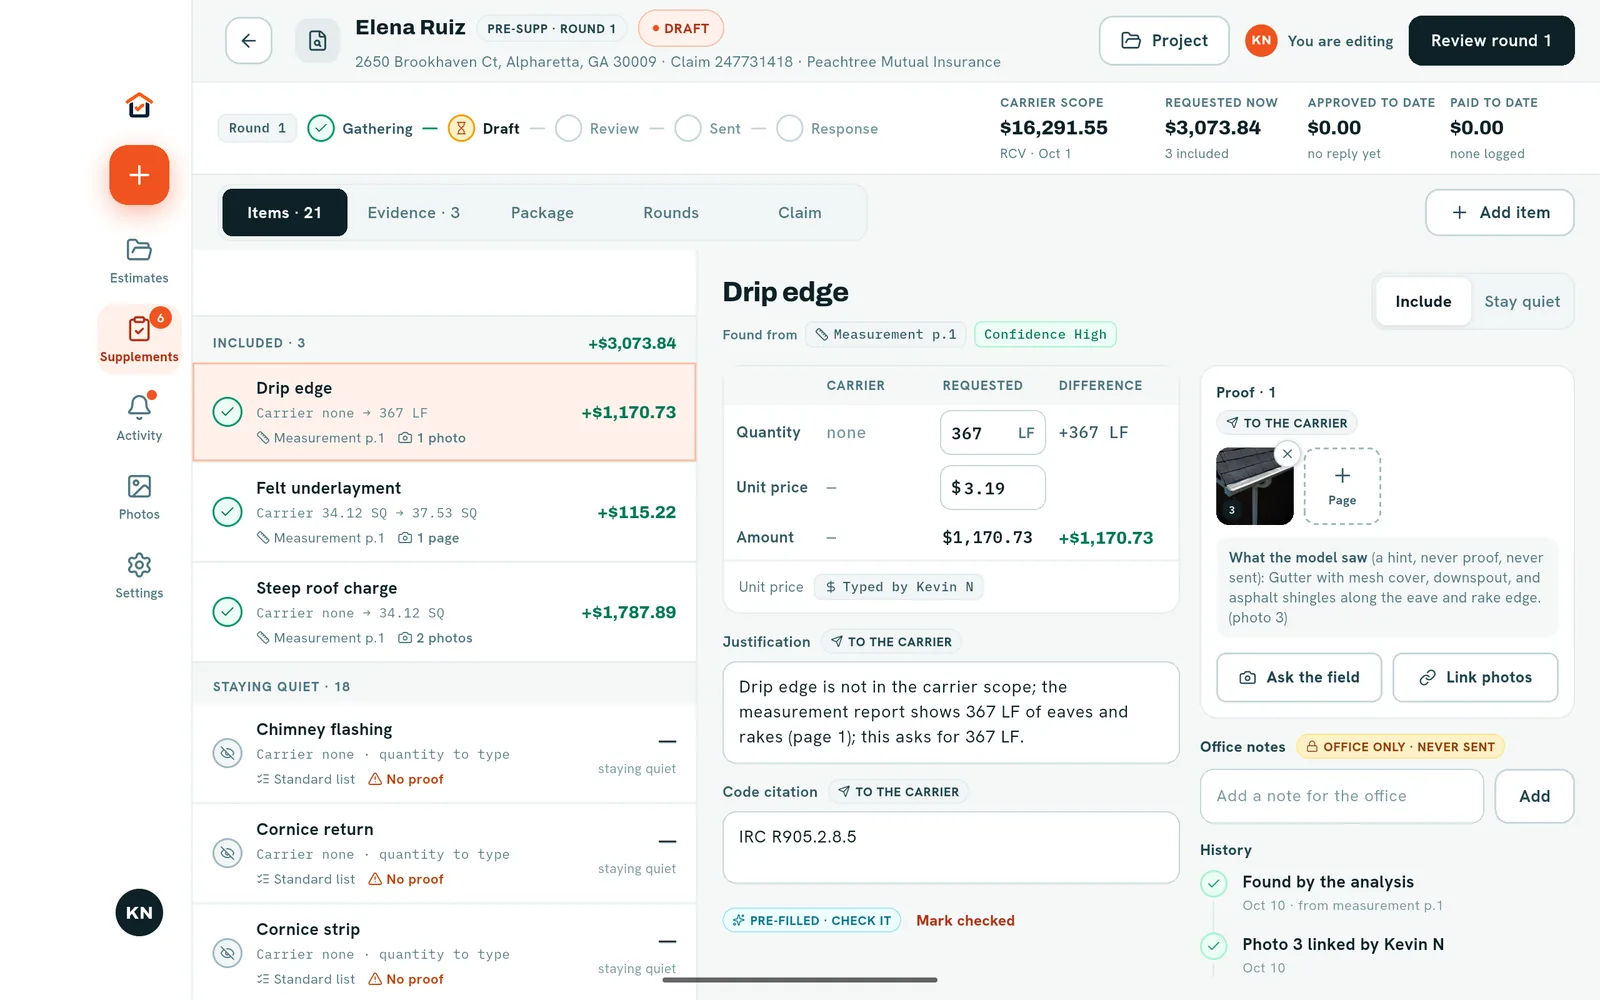Open the document preview icon beside Elena Ruiz
Image resolution: width=1600 pixels, height=1000 pixels.
(x=317, y=41)
